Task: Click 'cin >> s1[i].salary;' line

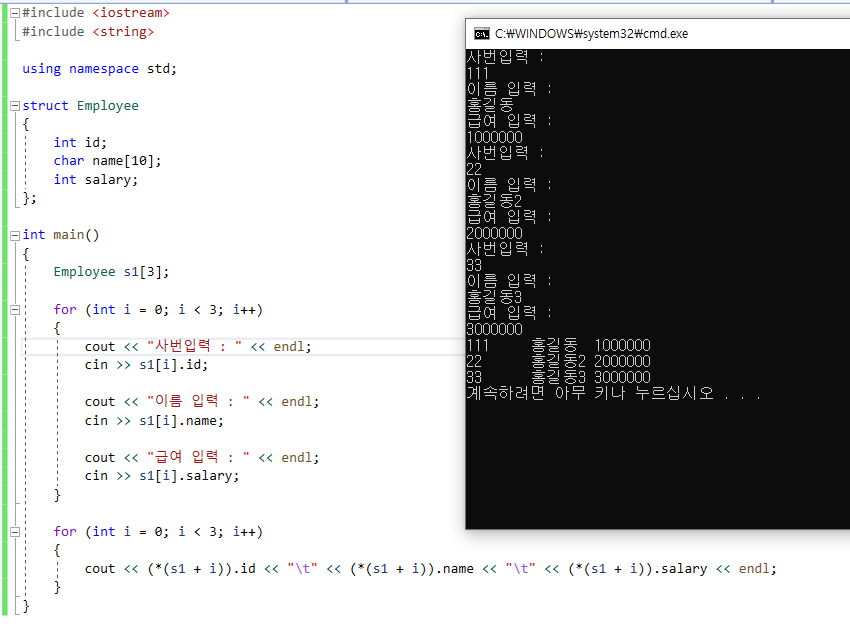Action: 162,476
